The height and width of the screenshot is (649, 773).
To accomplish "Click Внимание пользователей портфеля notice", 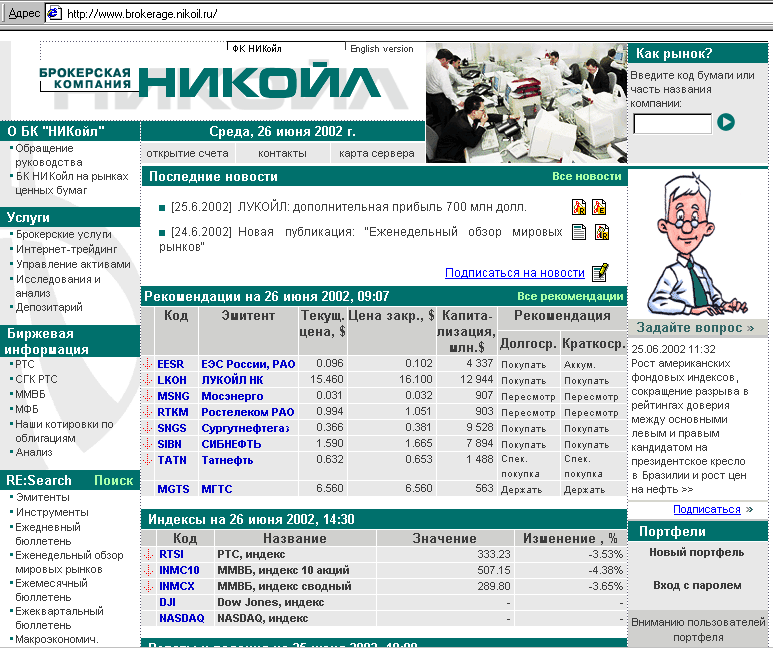I will click(698, 630).
